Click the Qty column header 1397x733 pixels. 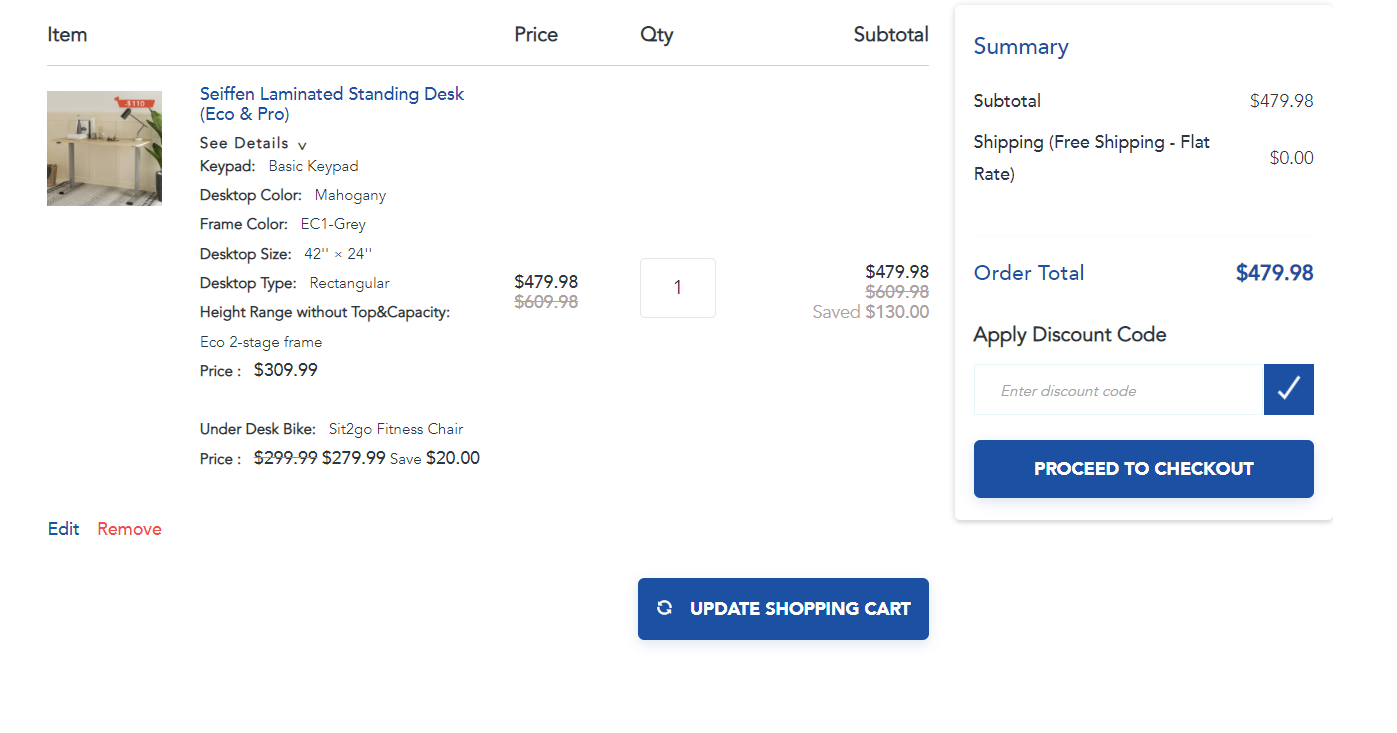(x=656, y=35)
